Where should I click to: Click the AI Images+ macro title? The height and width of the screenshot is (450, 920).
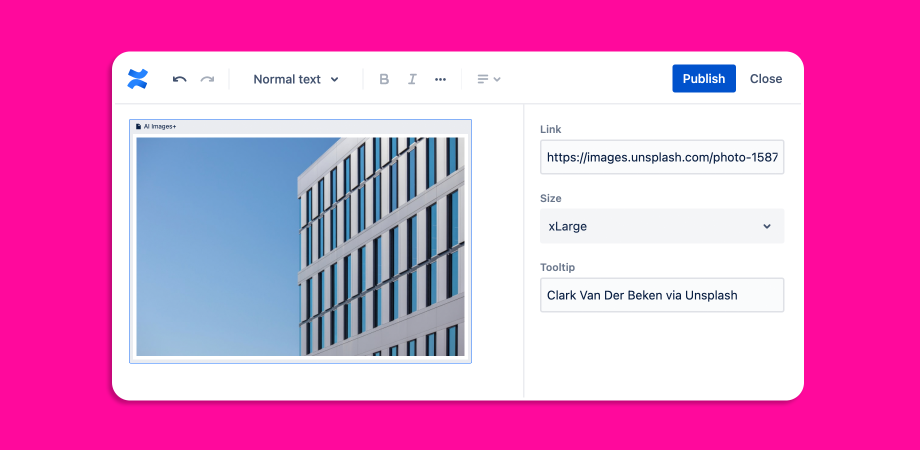coord(160,127)
